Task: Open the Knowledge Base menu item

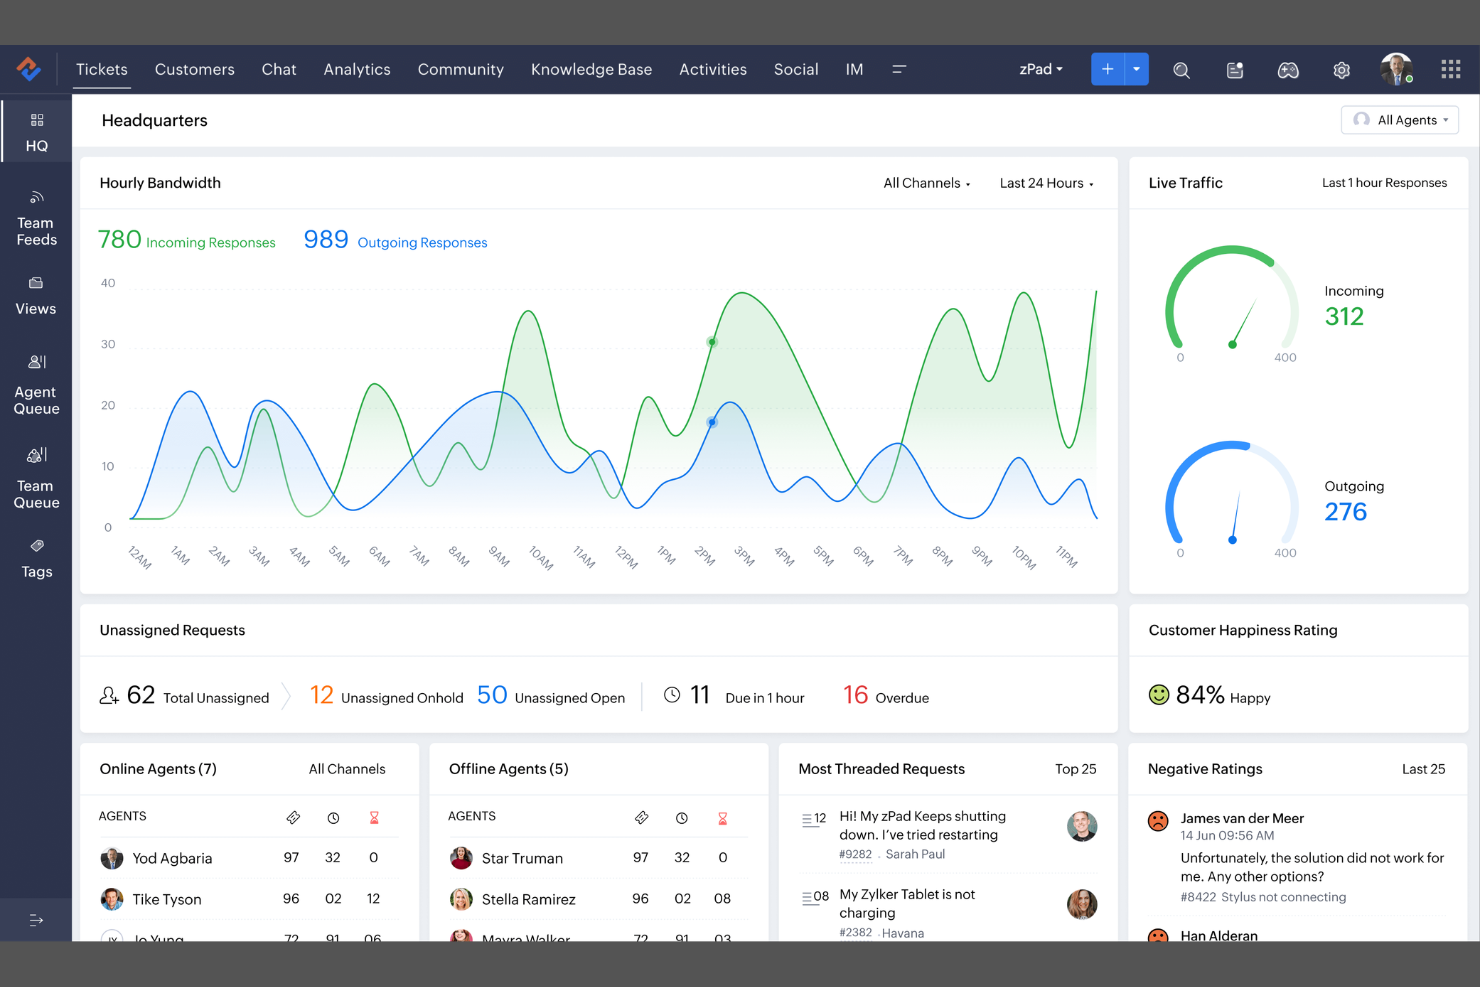Action: pyautogui.click(x=591, y=69)
